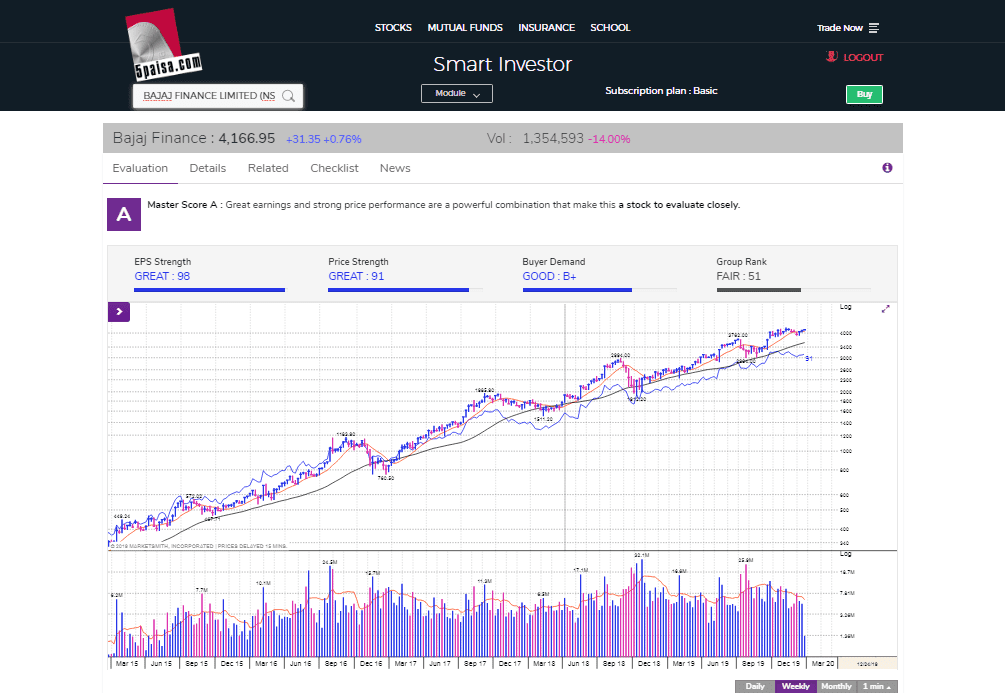The height and width of the screenshot is (693, 1005).
Task: Open the News tab
Action: pyautogui.click(x=395, y=168)
